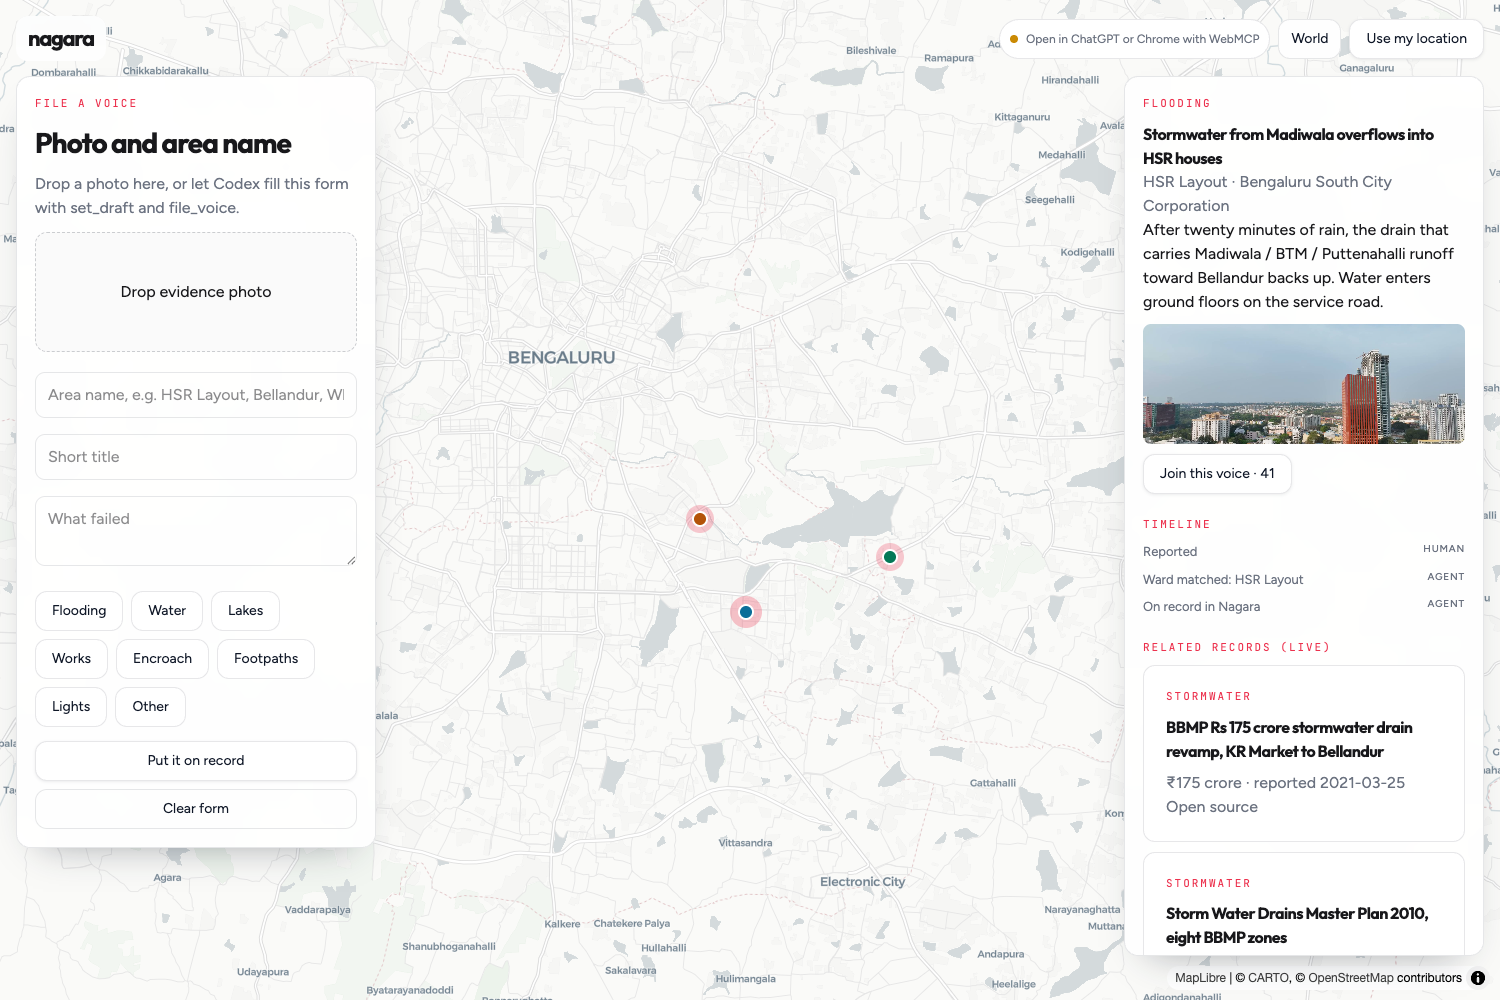The height and width of the screenshot is (1000, 1500).
Task: Select the Works category chip
Action: (71, 659)
